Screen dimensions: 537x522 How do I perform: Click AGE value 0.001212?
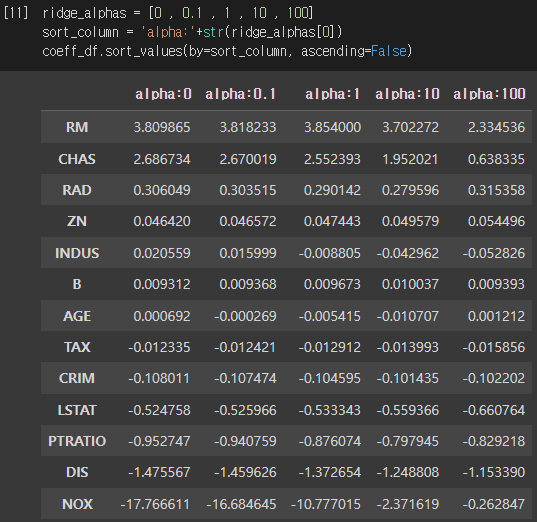click(x=496, y=316)
